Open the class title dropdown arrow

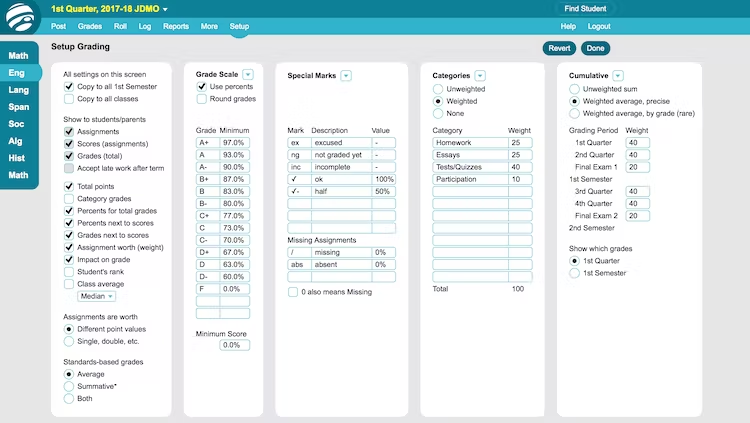click(x=166, y=9)
